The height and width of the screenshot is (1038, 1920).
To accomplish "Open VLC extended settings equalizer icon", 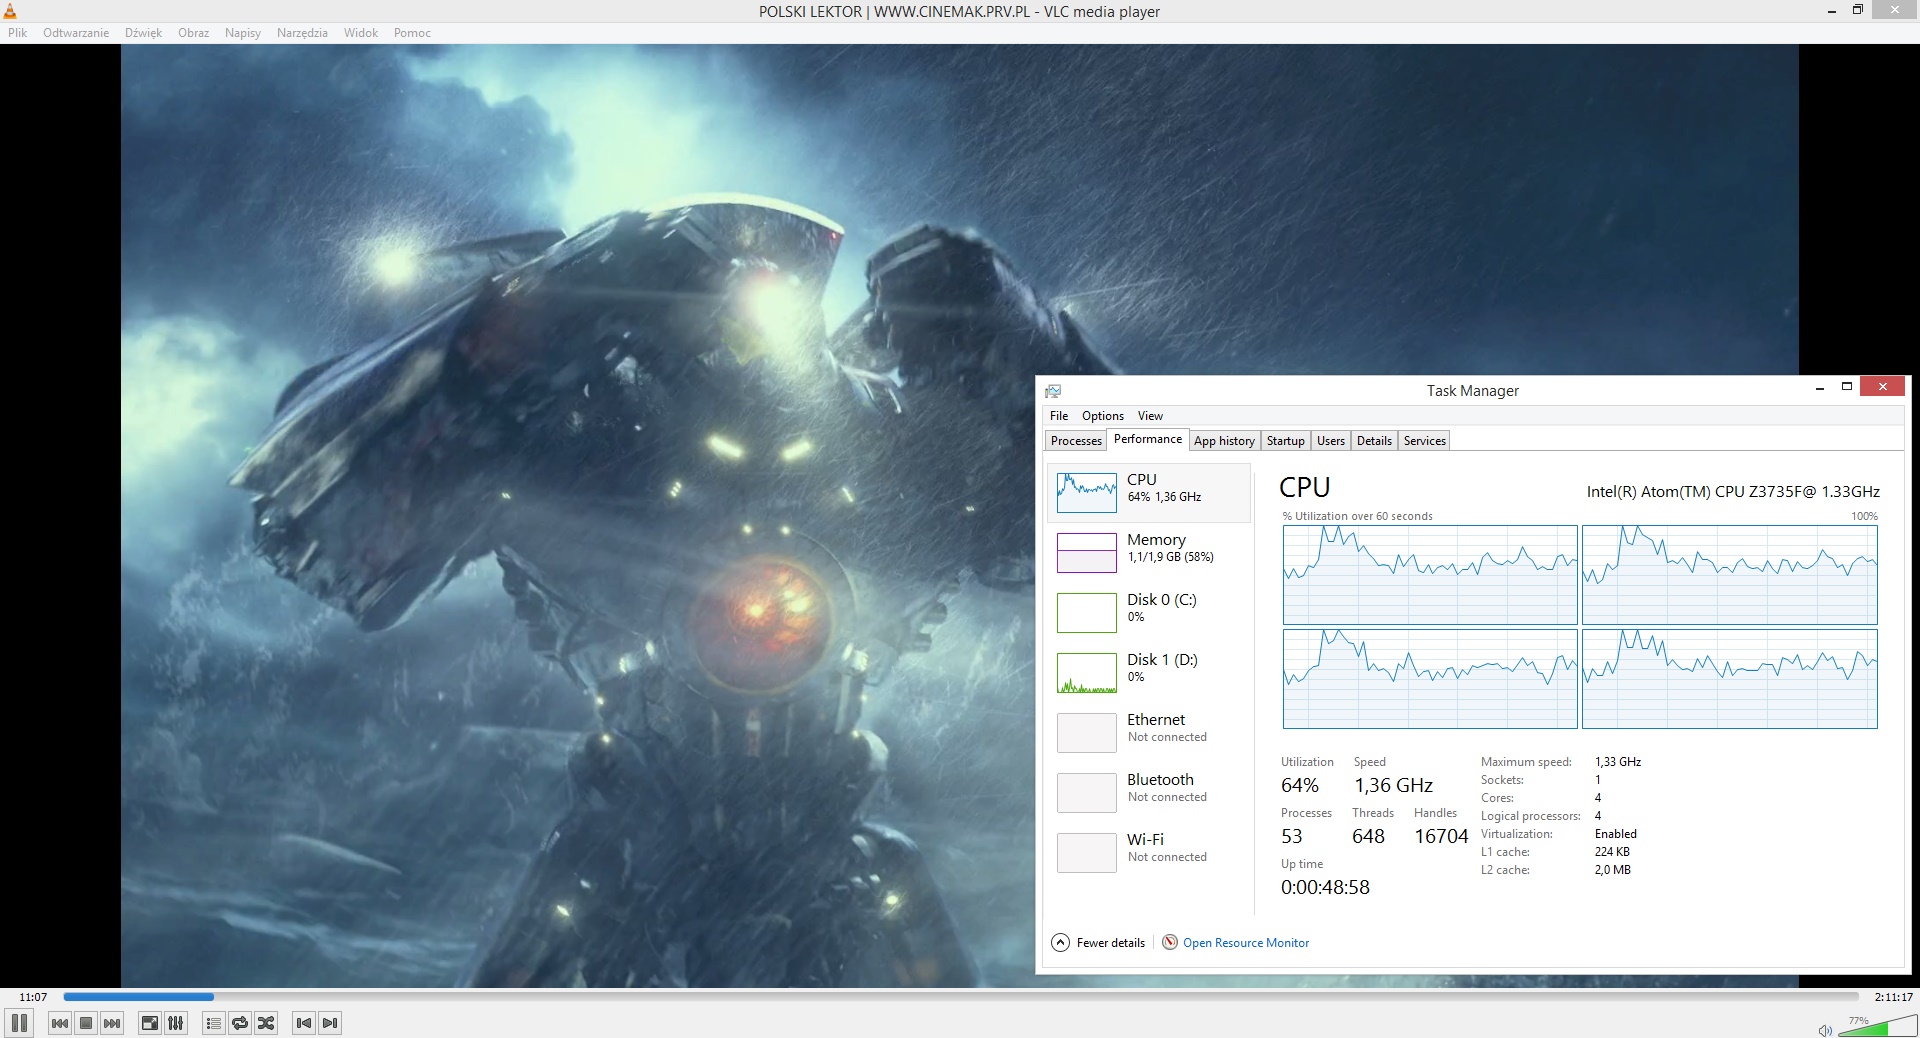I will click(175, 1023).
